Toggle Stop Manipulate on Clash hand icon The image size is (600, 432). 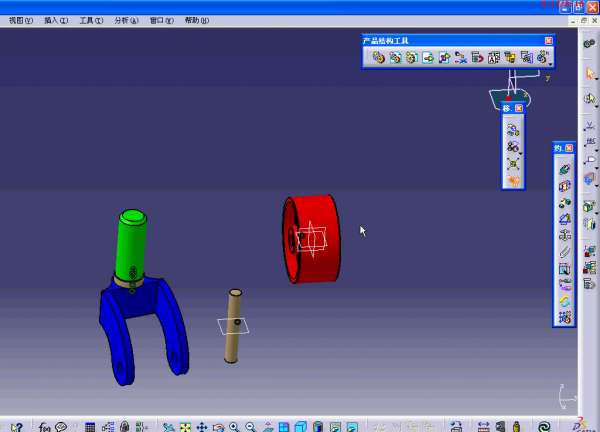point(513,181)
